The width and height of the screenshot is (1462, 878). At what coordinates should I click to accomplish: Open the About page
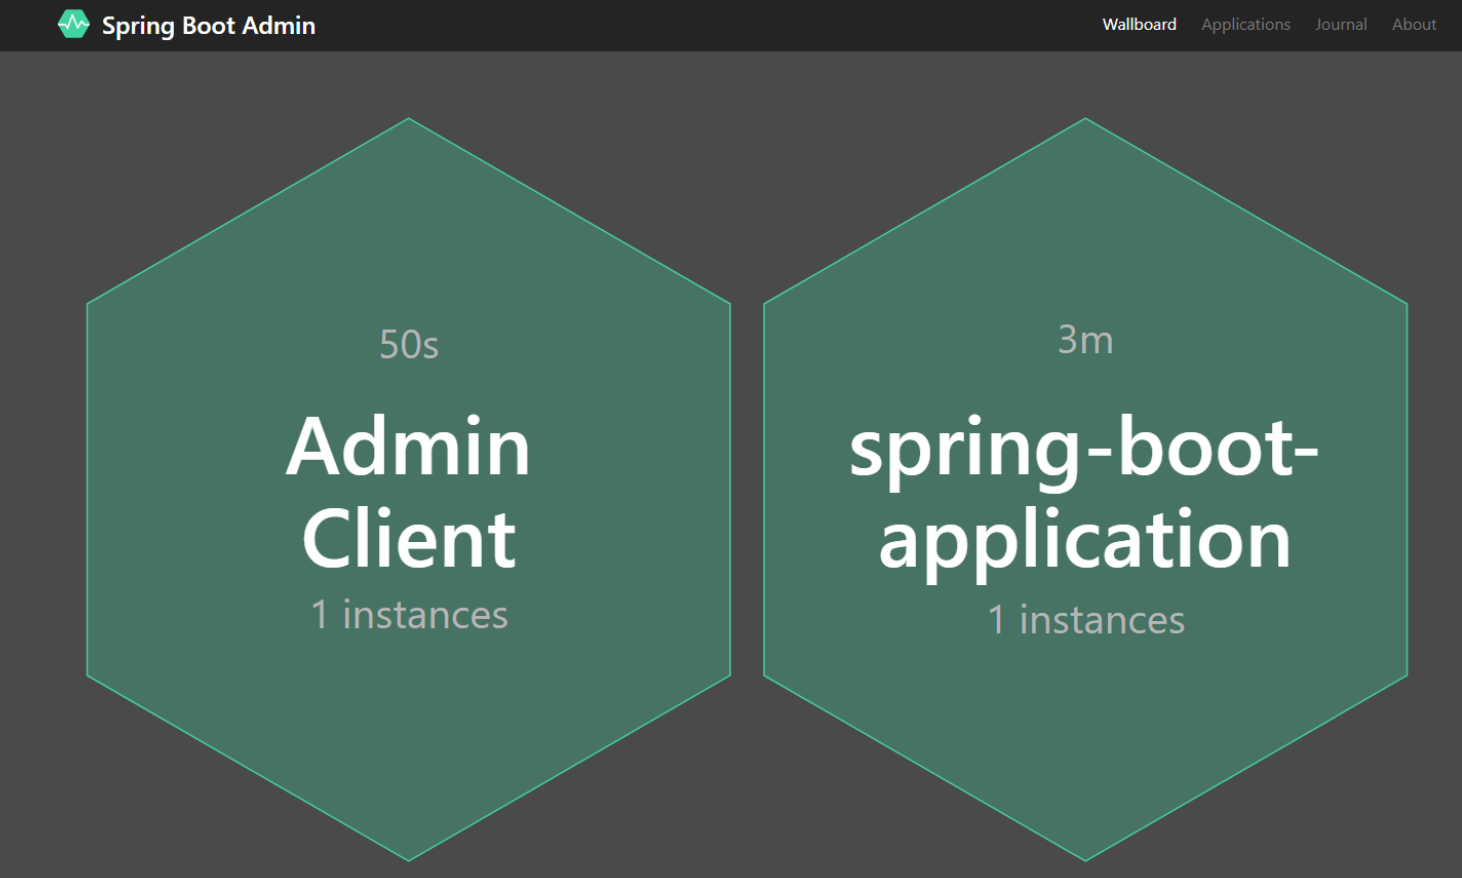point(1414,24)
